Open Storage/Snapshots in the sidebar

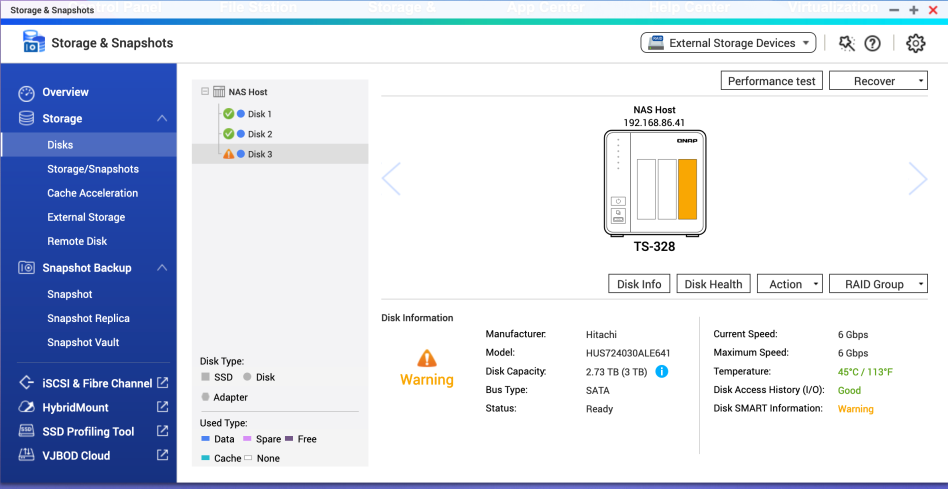93,169
